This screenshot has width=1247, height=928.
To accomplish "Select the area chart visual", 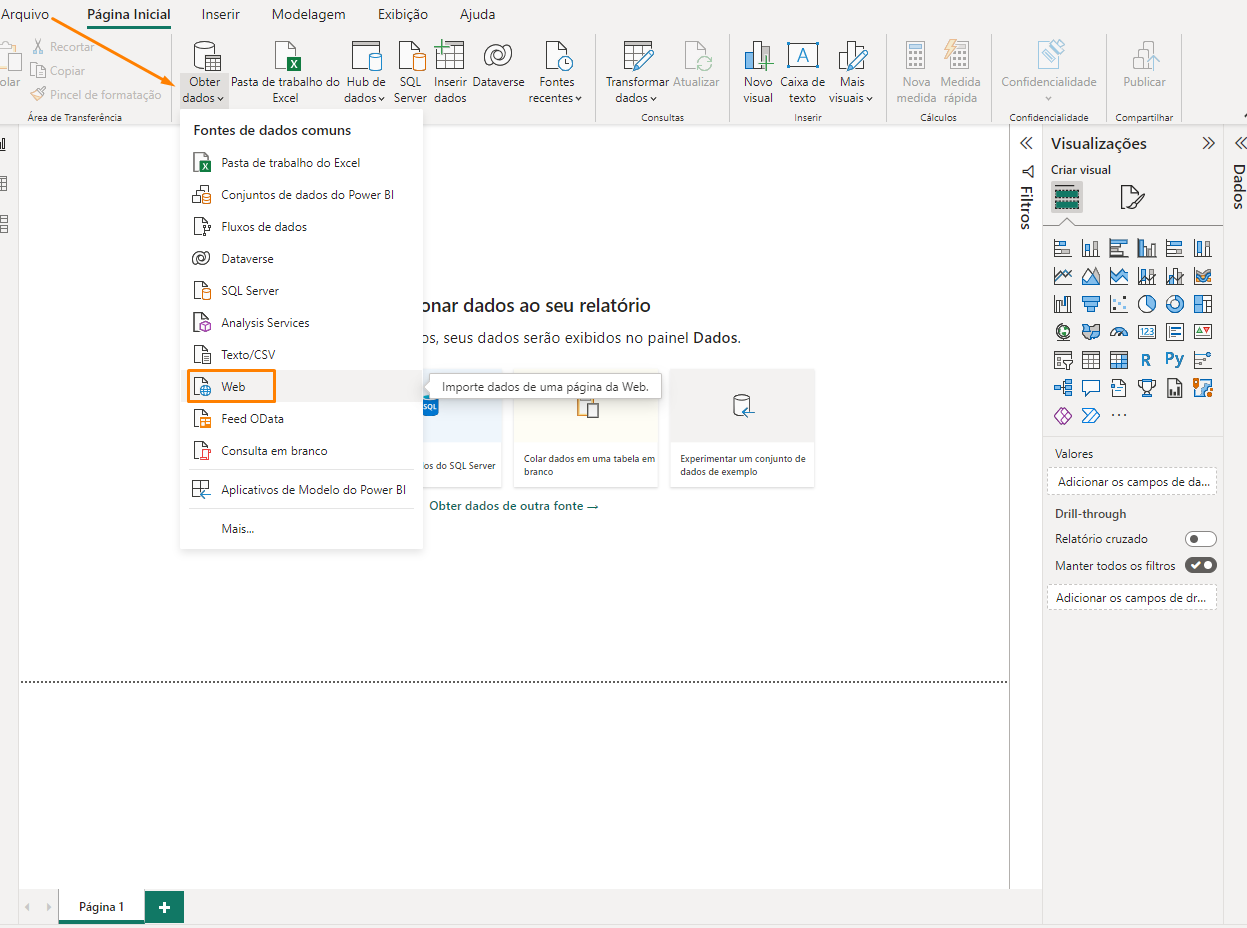I will click(x=1091, y=276).
